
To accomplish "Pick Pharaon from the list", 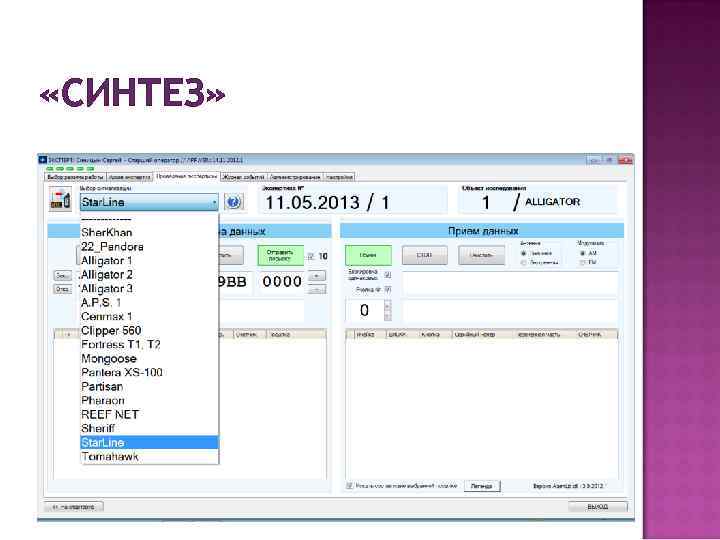I will coord(149,400).
